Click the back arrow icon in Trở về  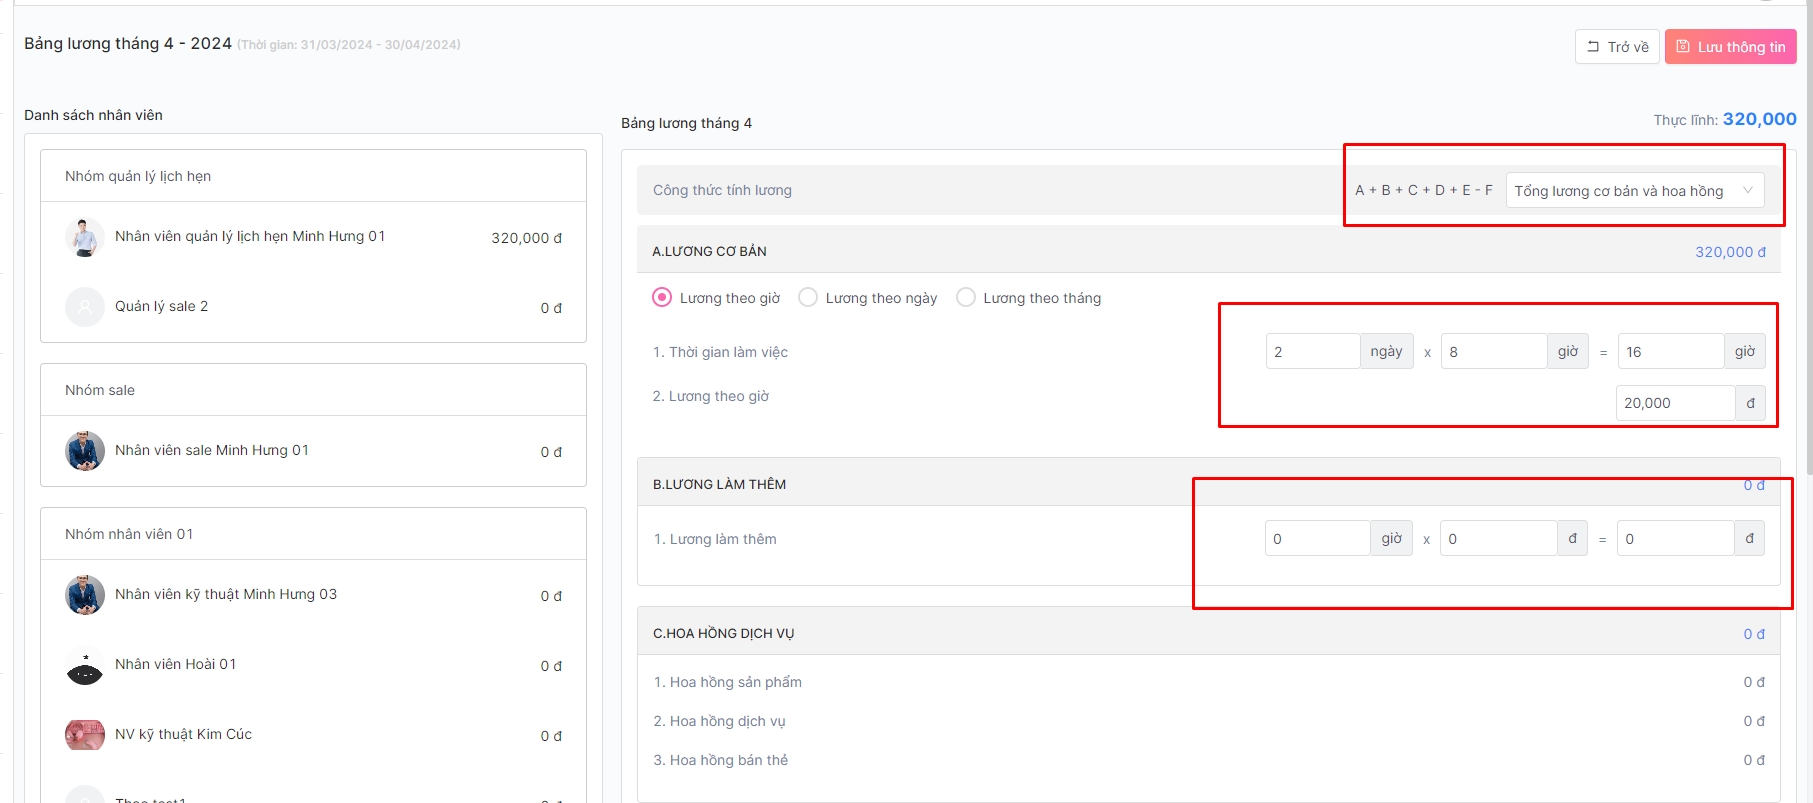[1593, 47]
